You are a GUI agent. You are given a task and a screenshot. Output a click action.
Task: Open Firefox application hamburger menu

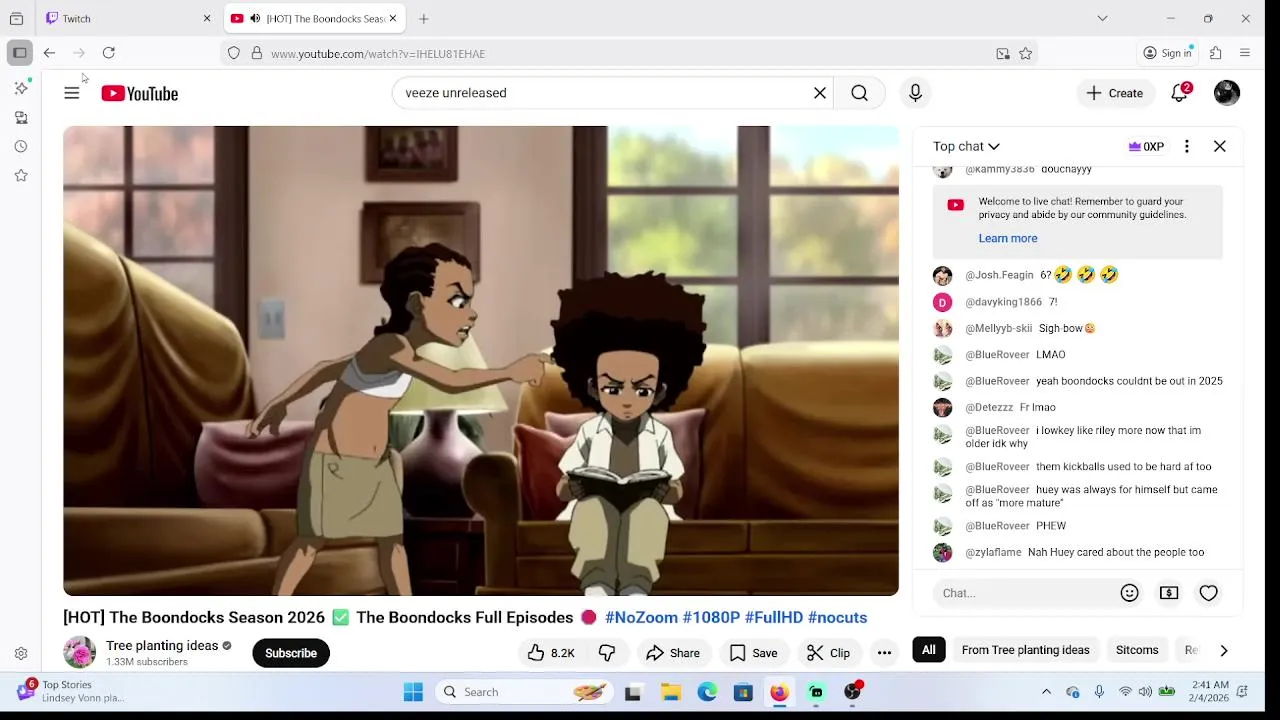click(1245, 53)
